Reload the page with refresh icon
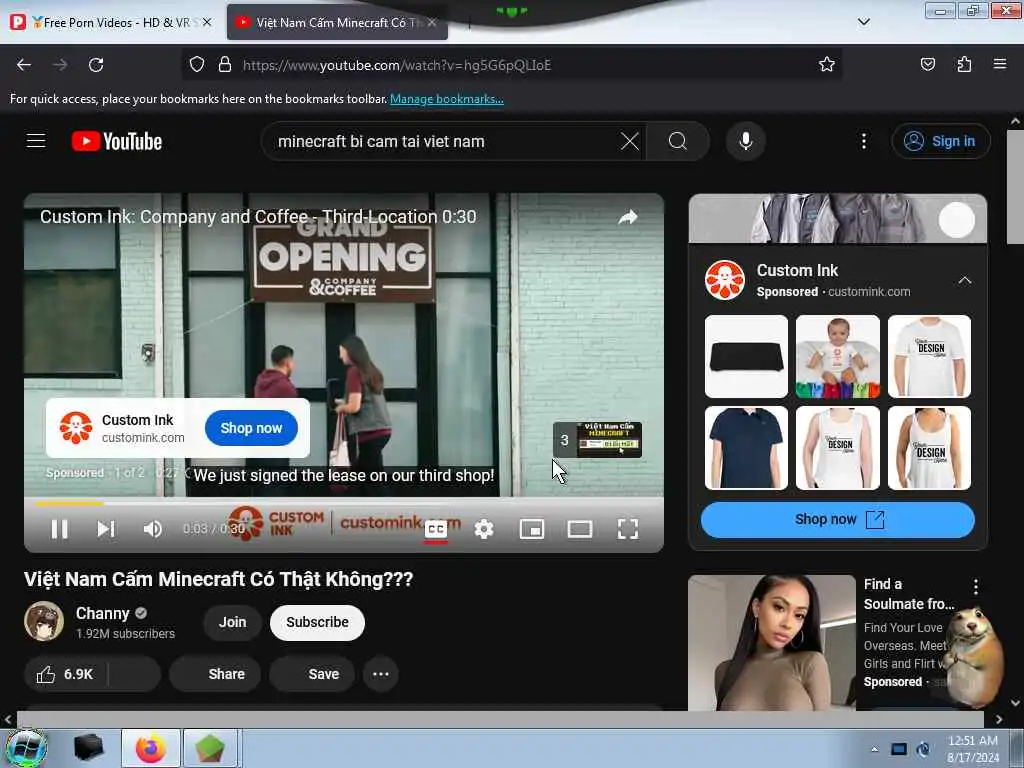The width and height of the screenshot is (1024, 768). coord(96,65)
